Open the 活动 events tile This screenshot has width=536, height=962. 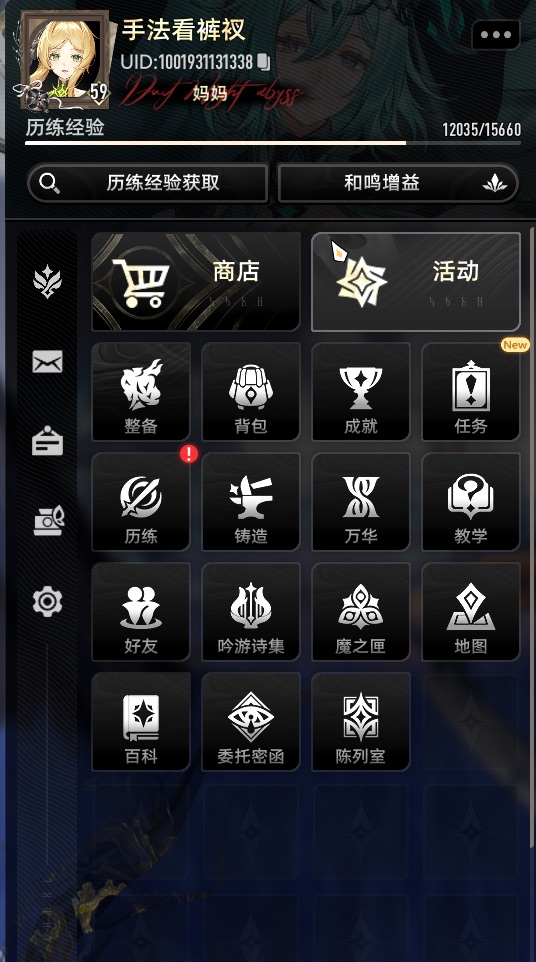click(x=416, y=282)
